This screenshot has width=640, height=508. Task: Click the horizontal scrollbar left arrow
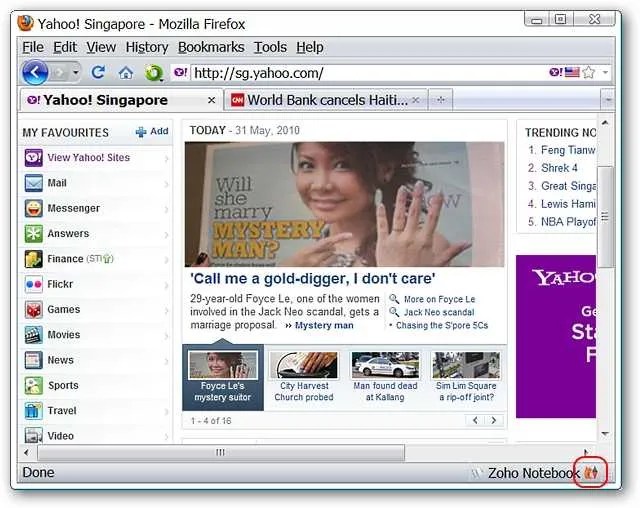point(27,453)
